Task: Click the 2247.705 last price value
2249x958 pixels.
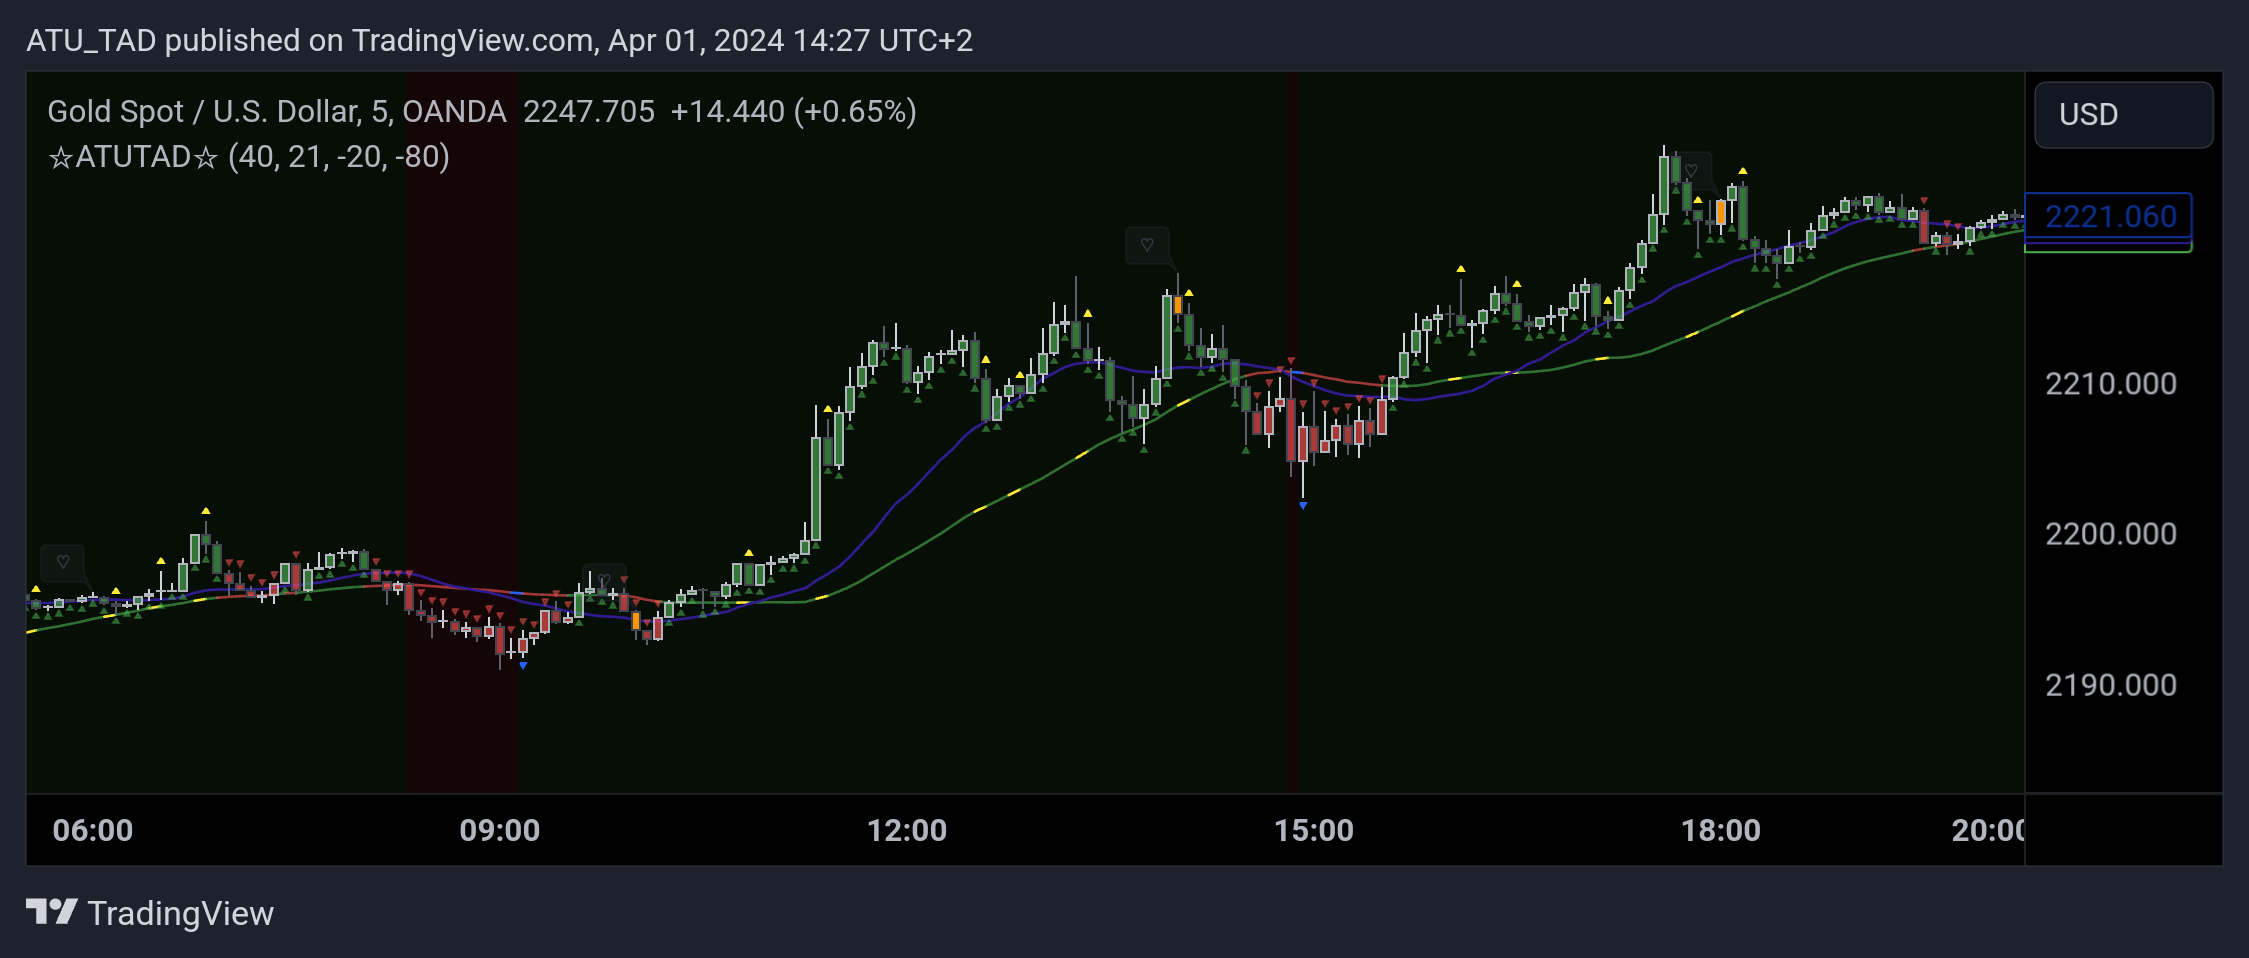Action: 589,111
